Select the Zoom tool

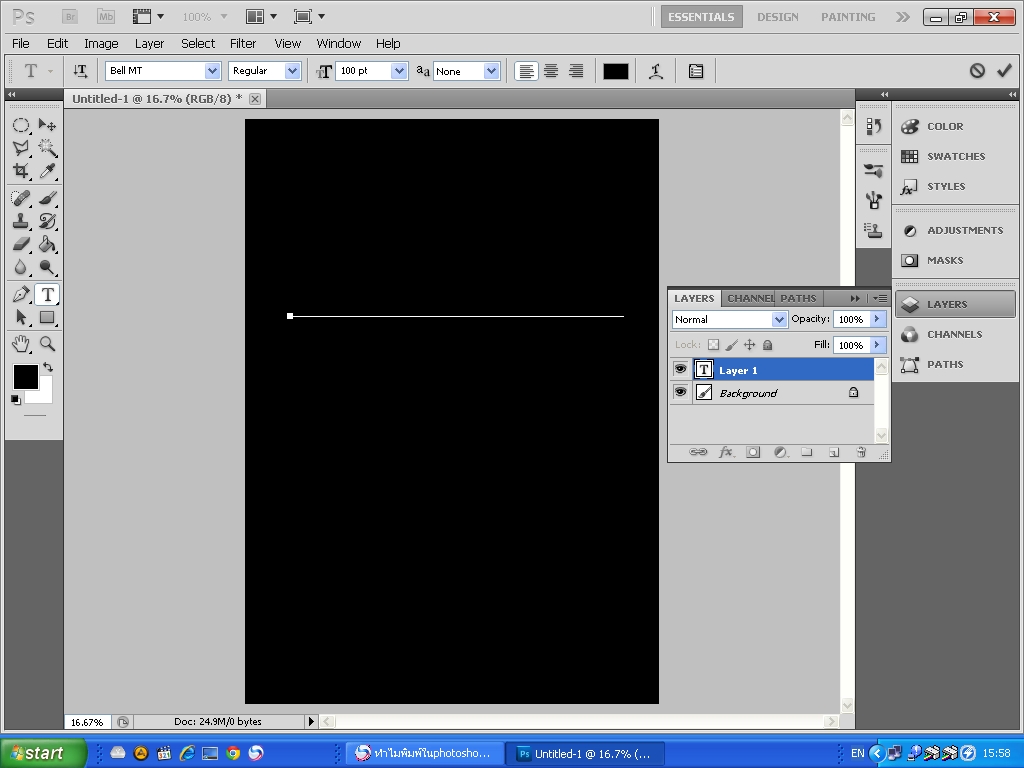(47, 344)
